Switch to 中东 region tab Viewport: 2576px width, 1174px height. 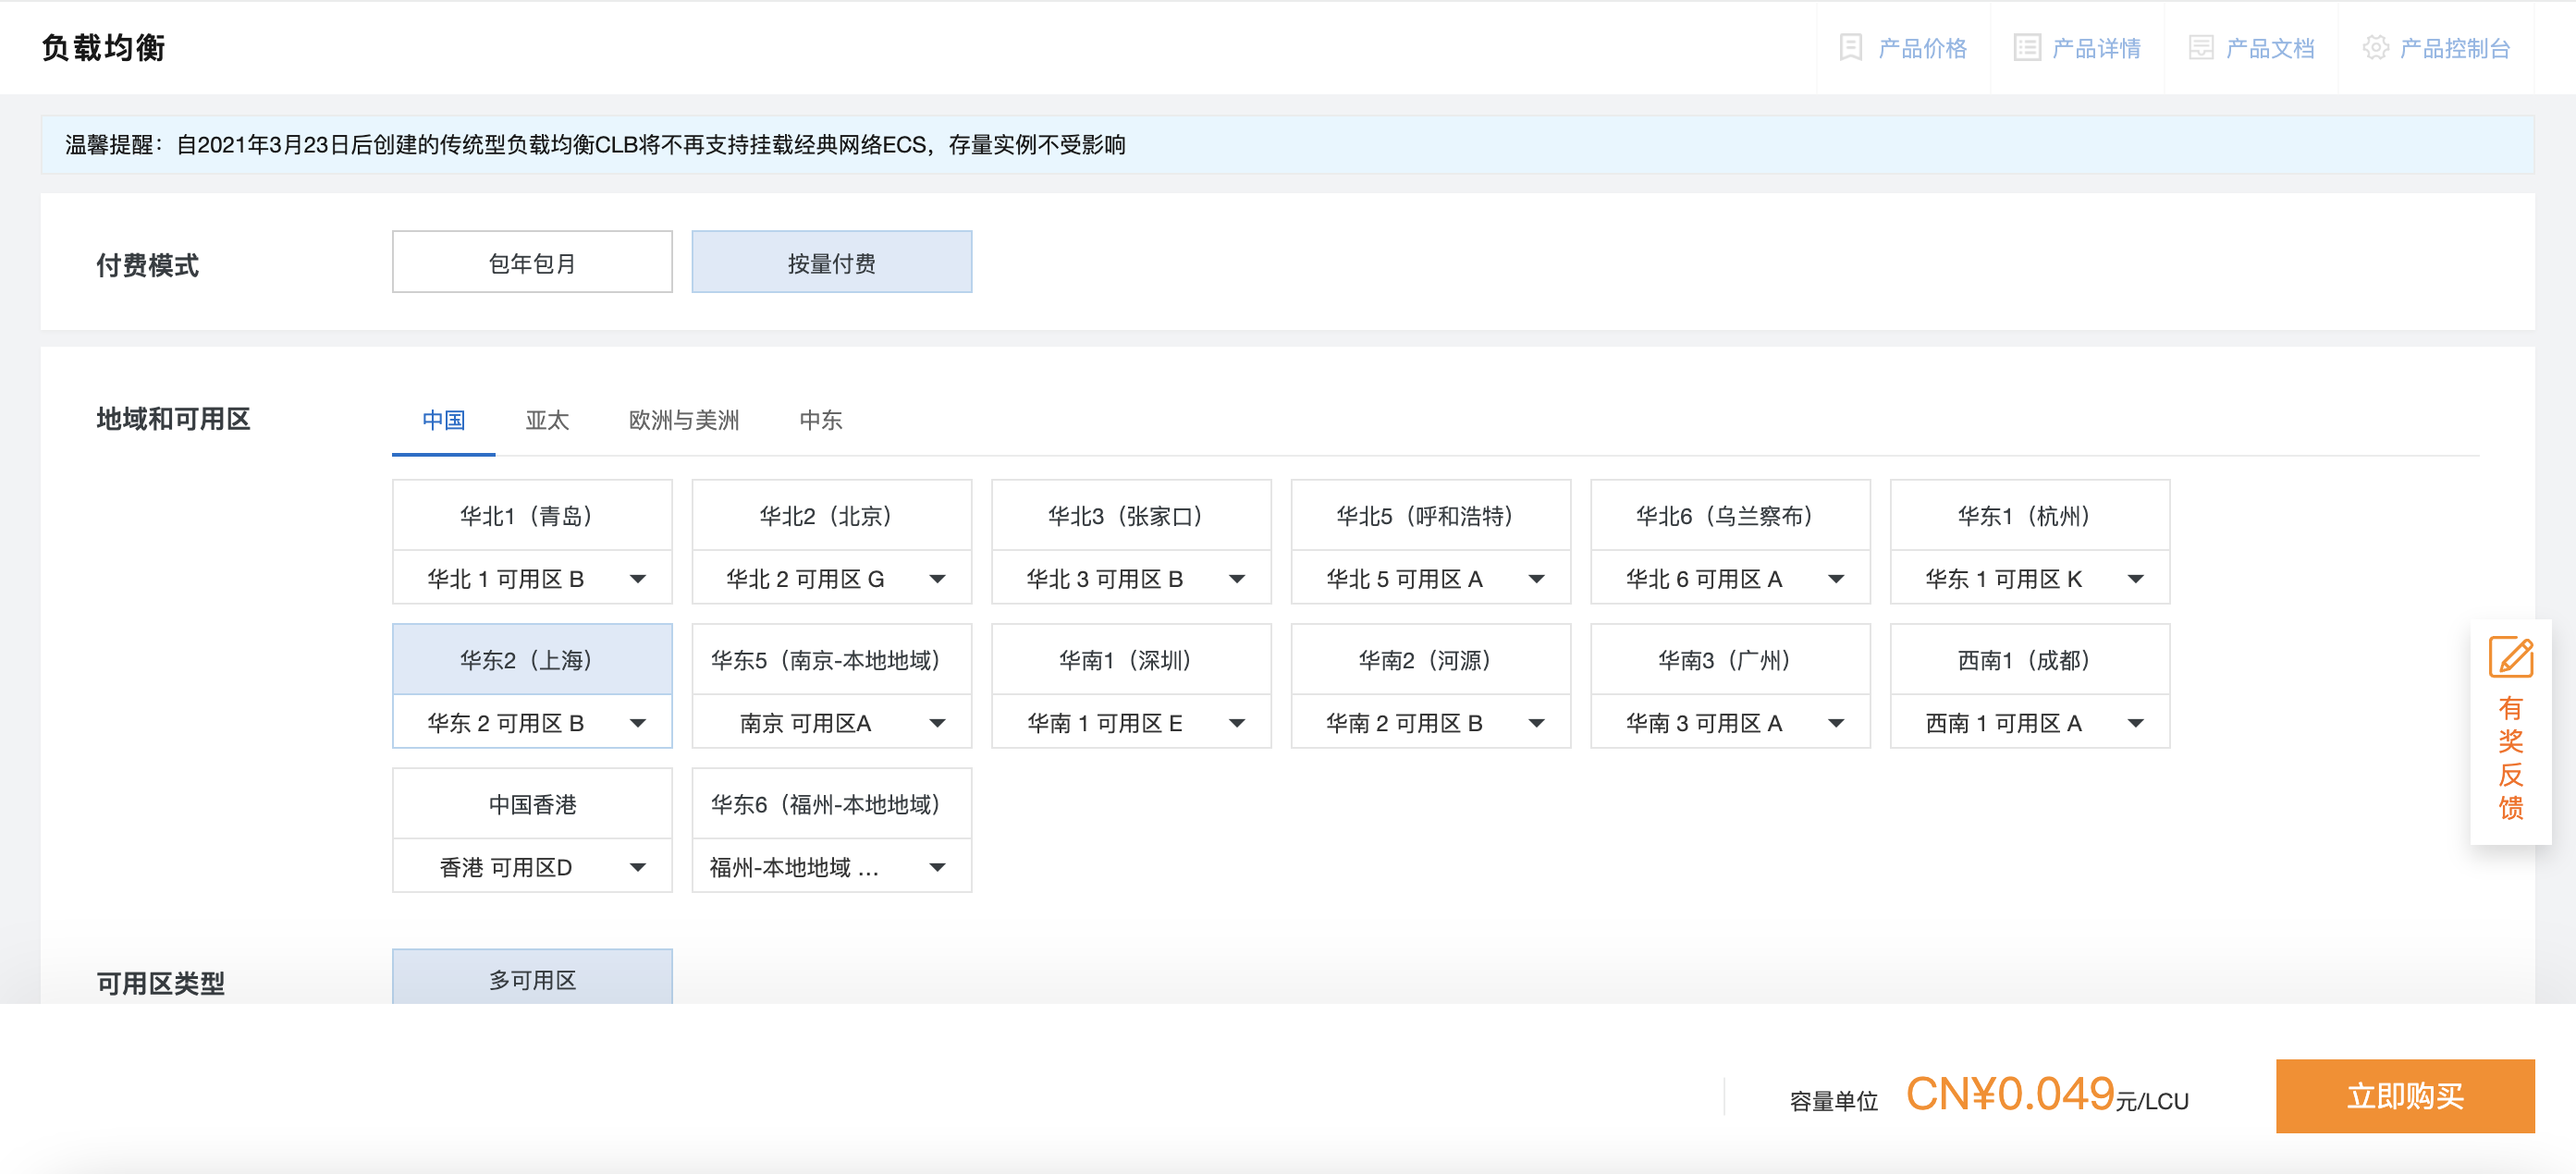820,420
